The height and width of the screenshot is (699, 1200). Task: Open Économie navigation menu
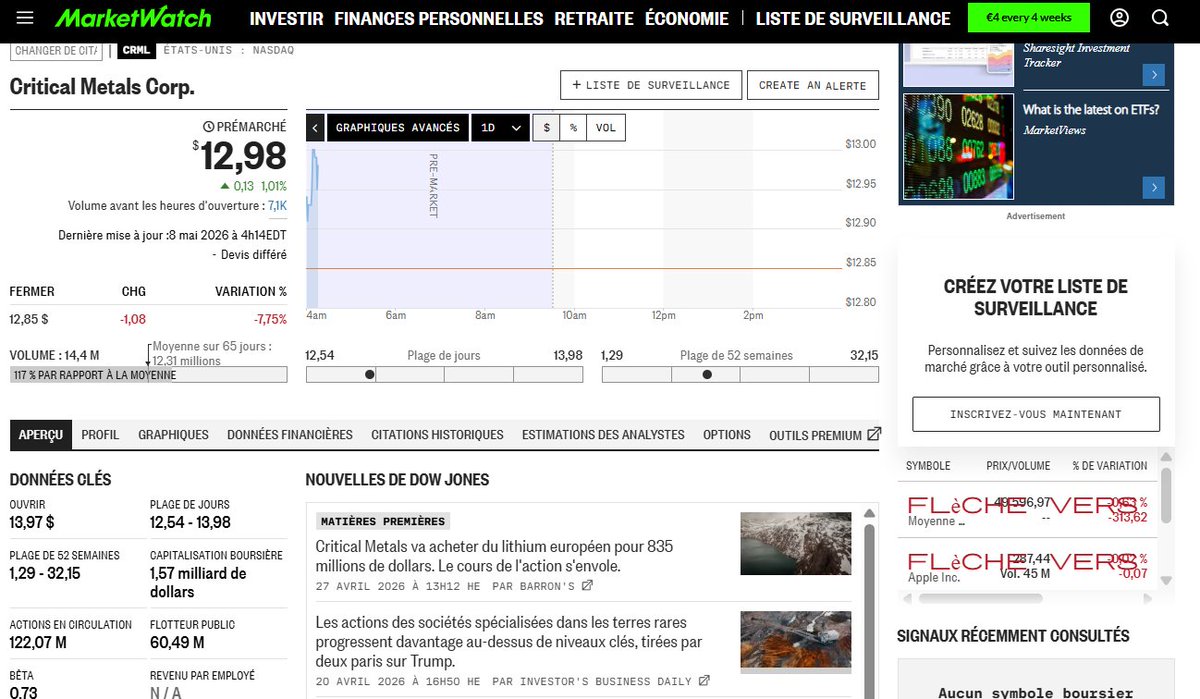click(x=687, y=18)
